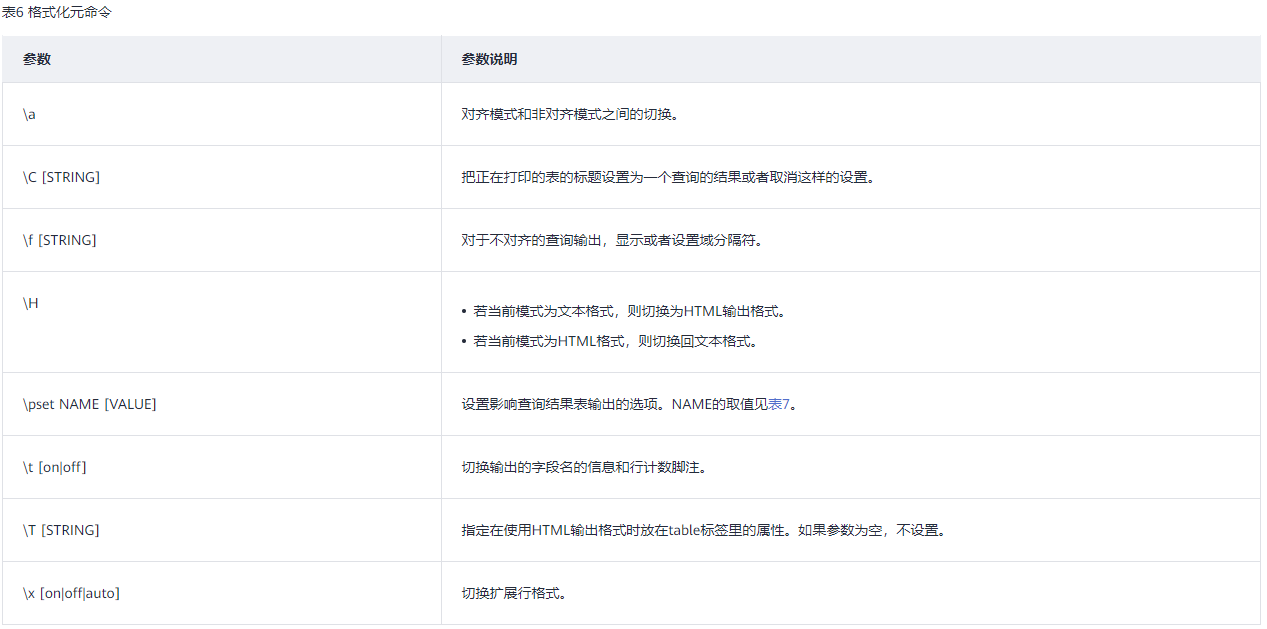Select the \f [STRING] parameter cell
This screenshot has width=1267, height=629.
[222, 240]
